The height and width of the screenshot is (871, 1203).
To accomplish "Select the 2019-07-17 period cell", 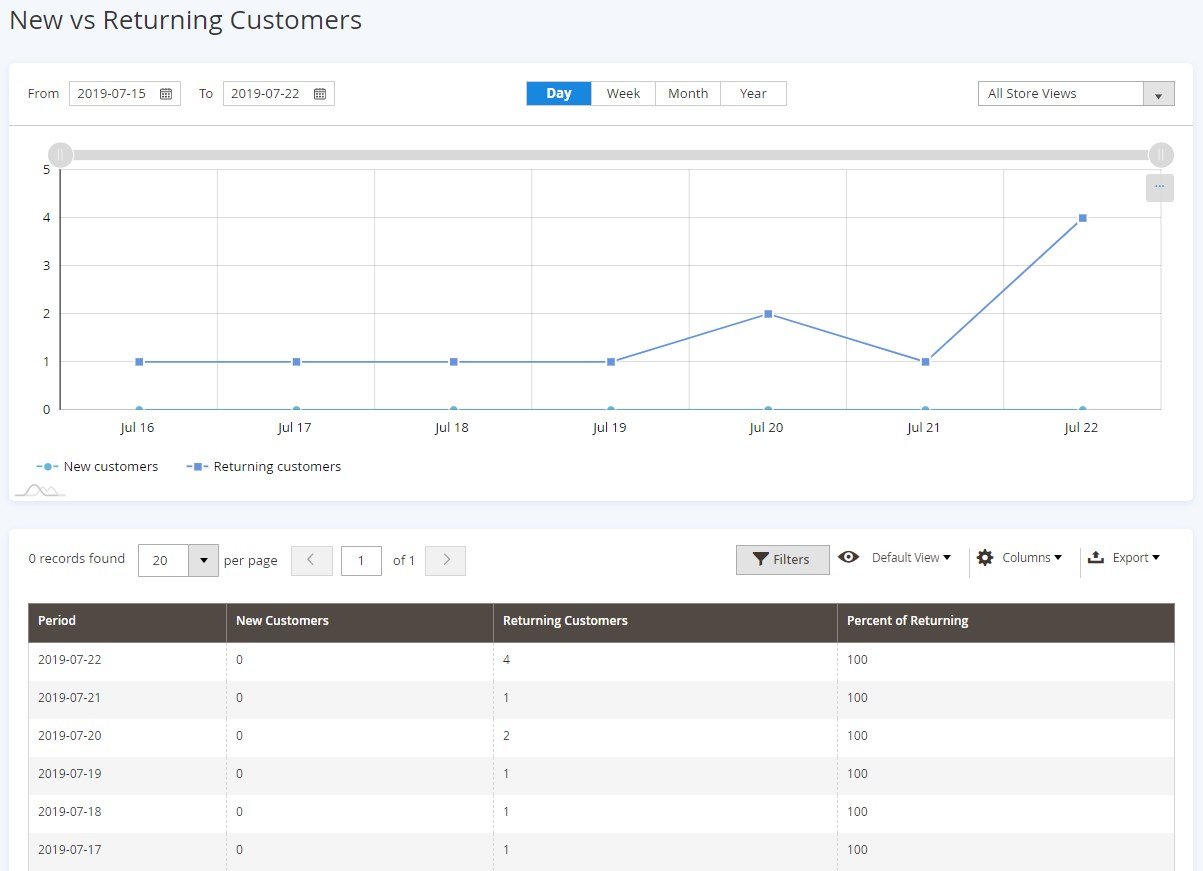I will 127,850.
